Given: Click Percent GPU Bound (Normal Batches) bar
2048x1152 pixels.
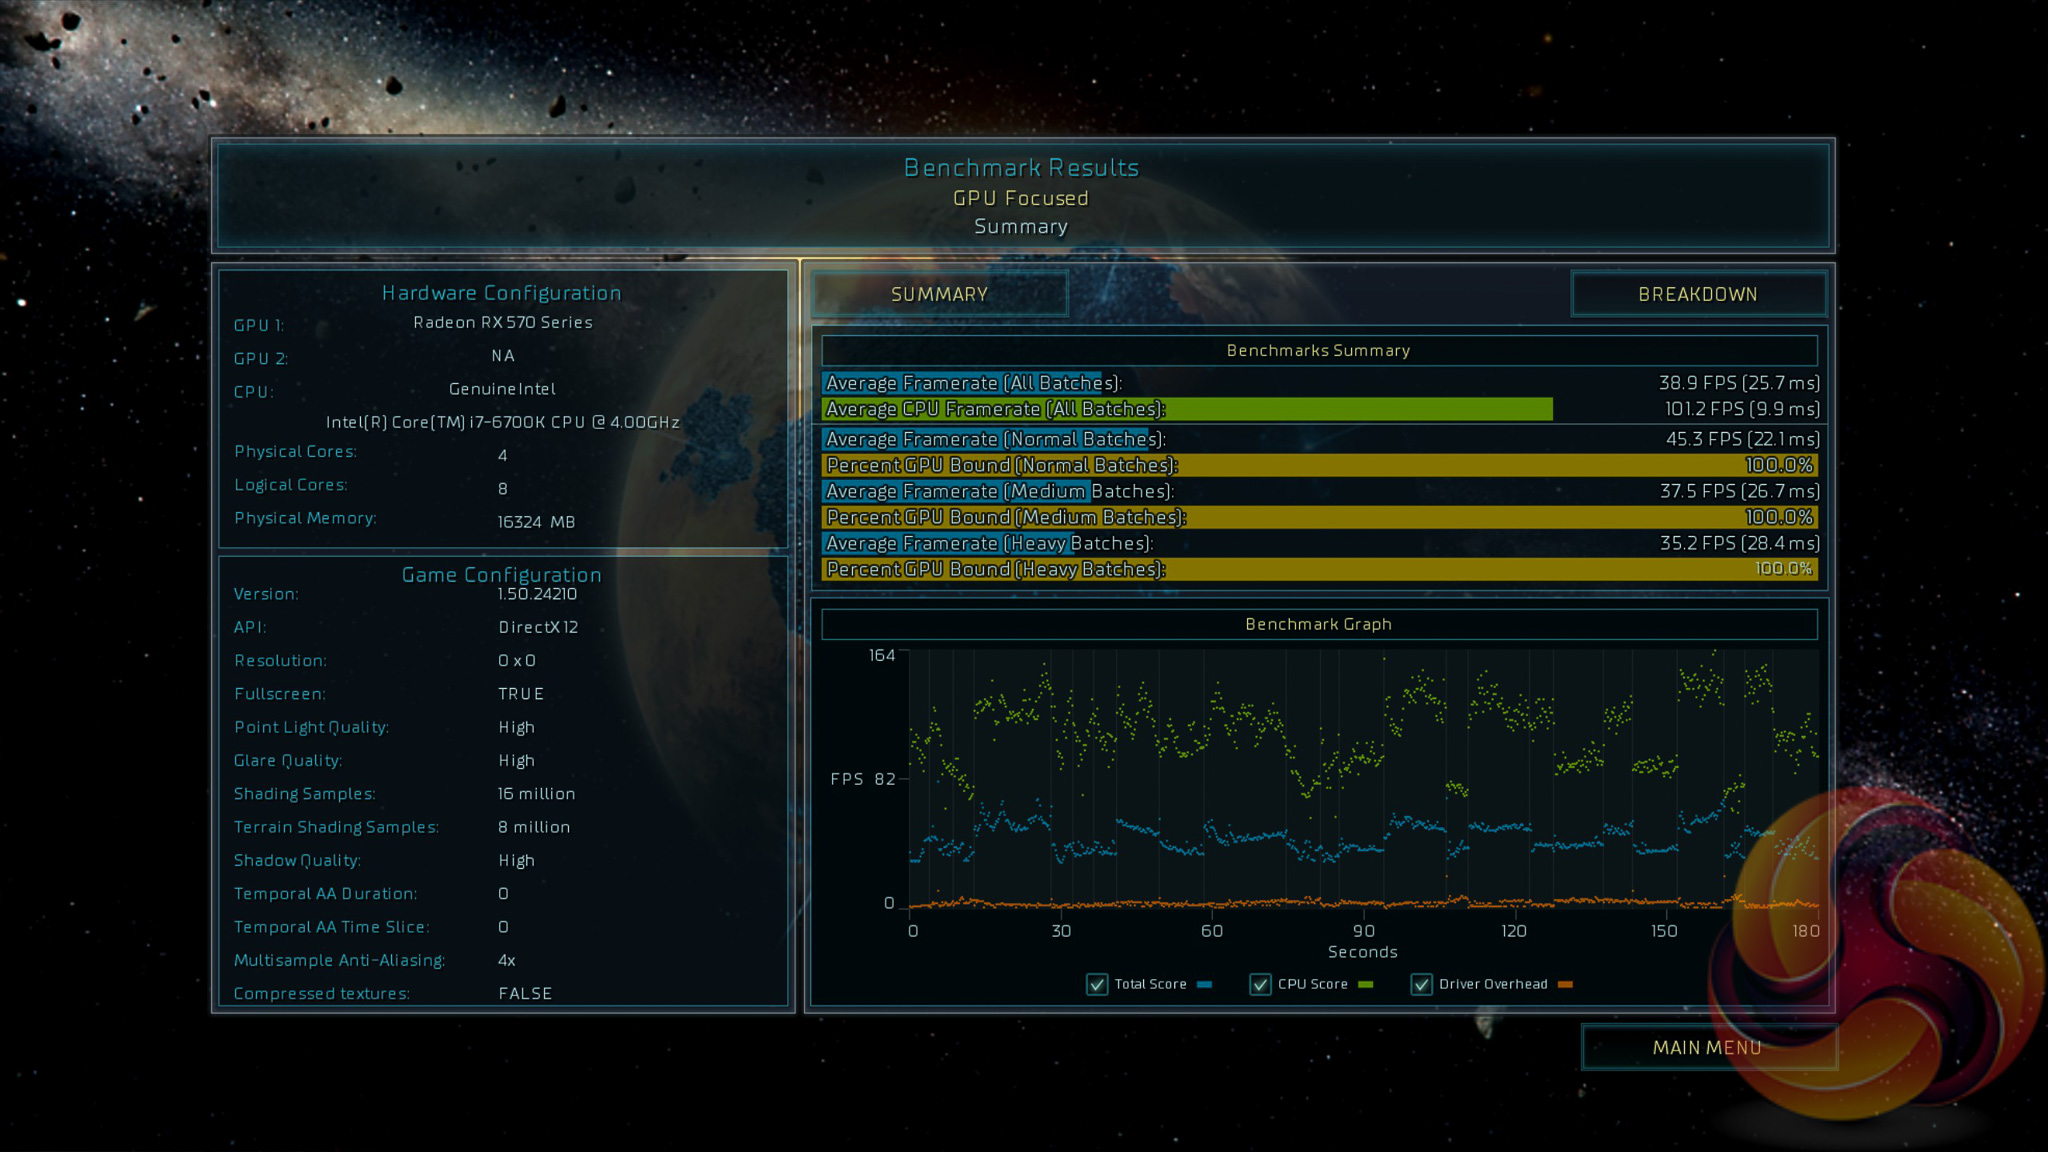Looking at the screenshot, I should pyautogui.click(x=1320, y=465).
